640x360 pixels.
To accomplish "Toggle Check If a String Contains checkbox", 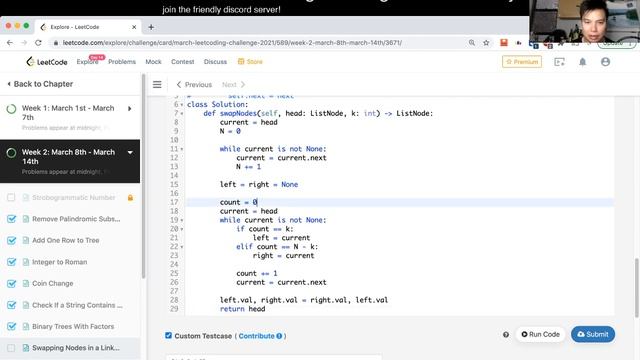I will pyautogui.click(x=11, y=305).
